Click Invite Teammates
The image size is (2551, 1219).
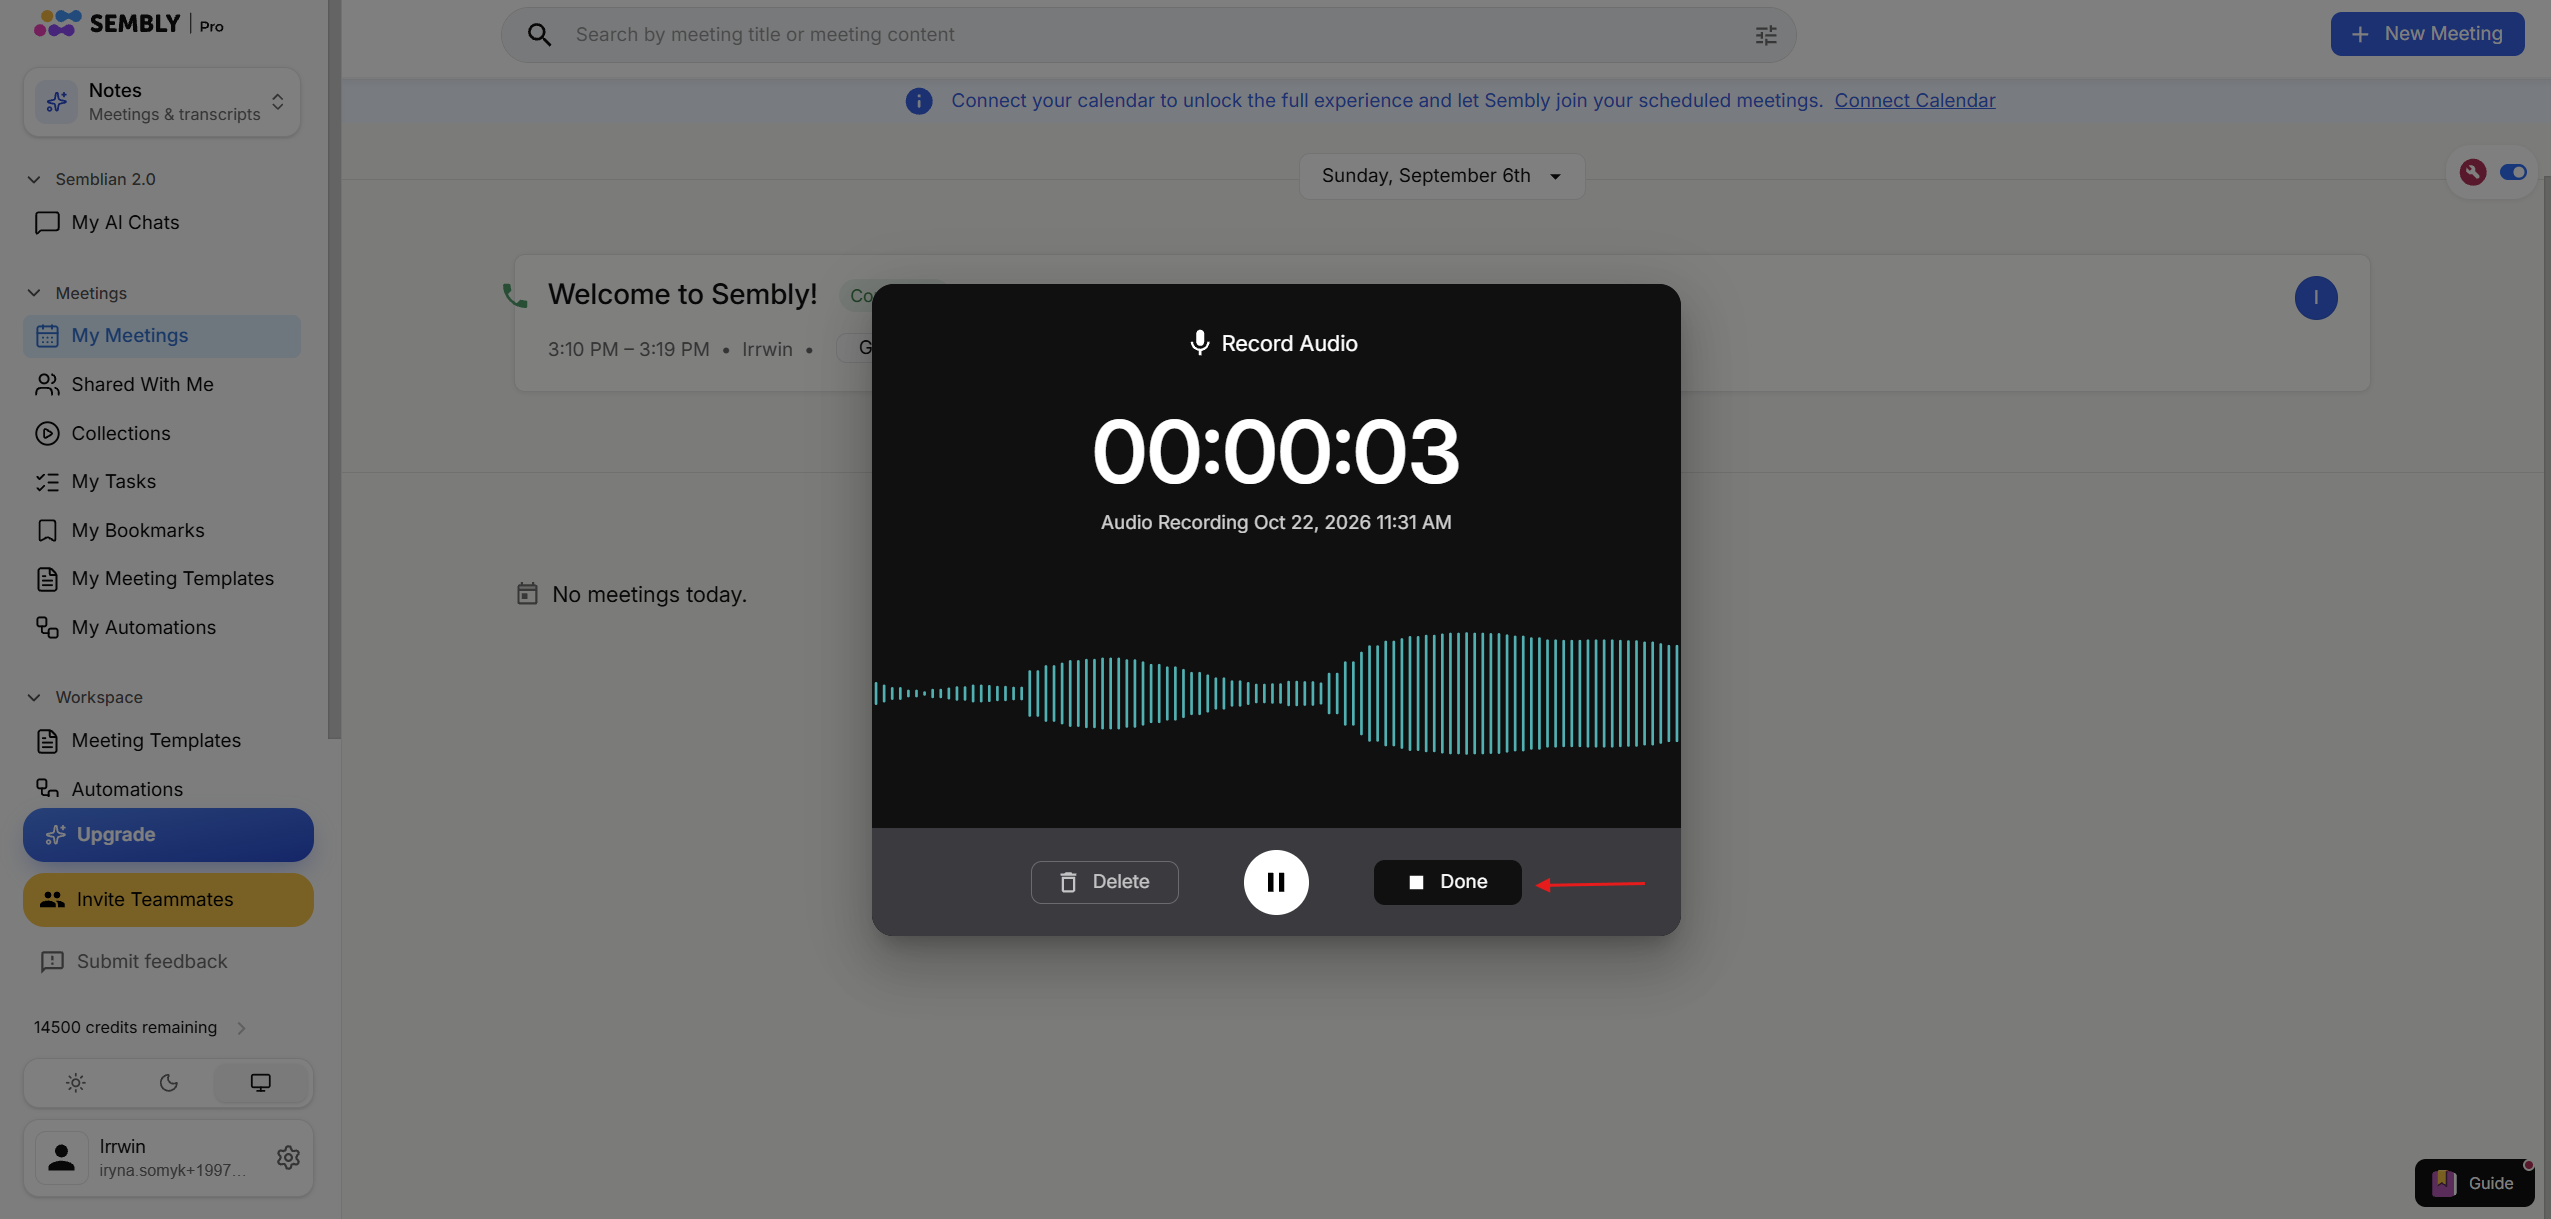pyautogui.click(x=168, y=900)
